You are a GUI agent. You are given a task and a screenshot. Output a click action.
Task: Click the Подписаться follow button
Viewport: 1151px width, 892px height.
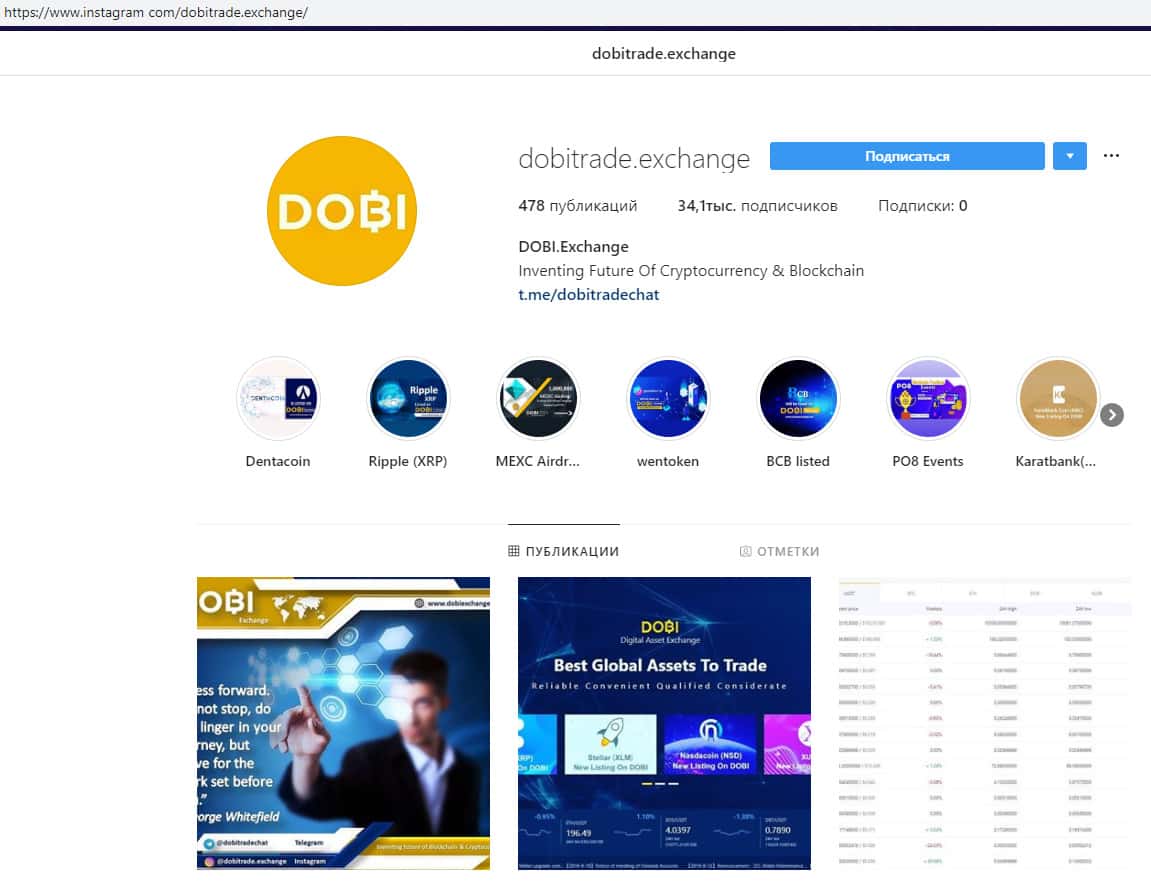[907, 156]
